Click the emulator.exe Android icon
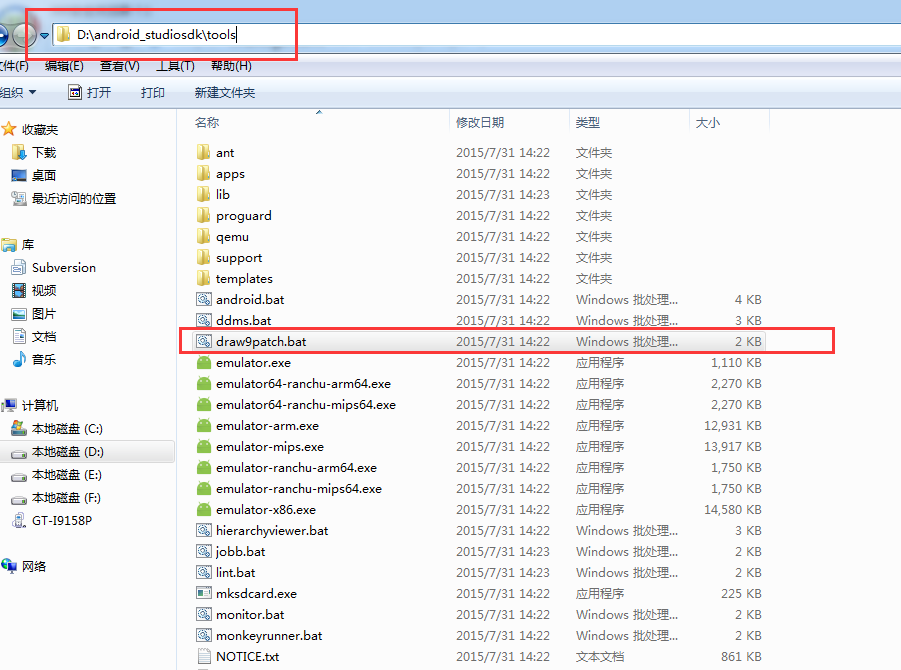901x670 pixels. pos(203,363)
